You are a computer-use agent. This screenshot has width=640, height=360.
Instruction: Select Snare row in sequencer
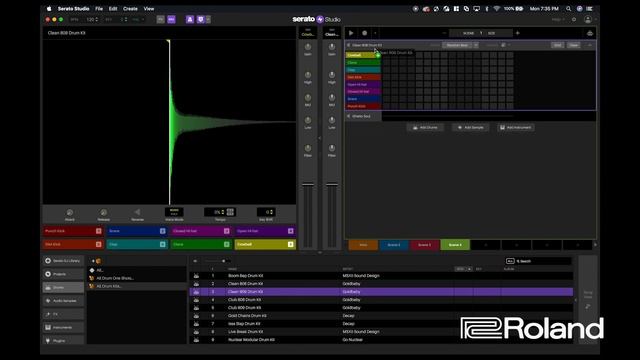(363, 99)
